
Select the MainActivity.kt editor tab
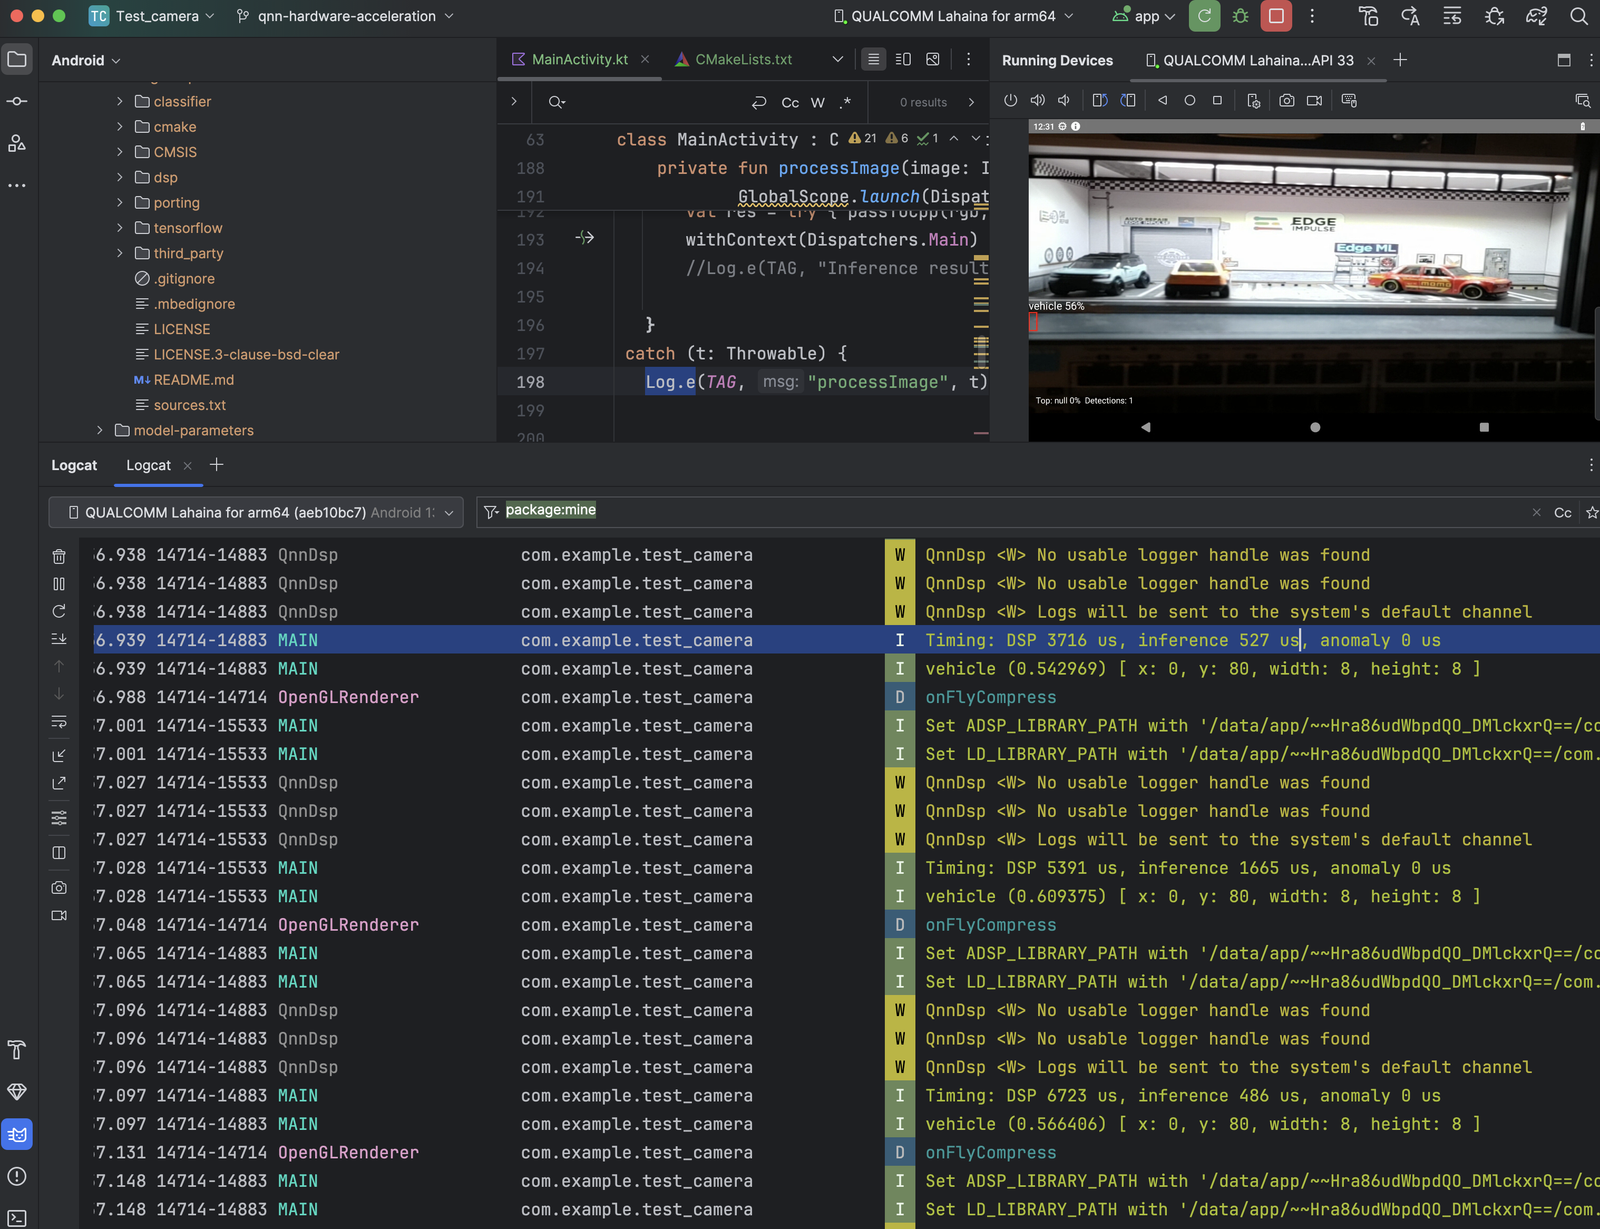coord(579,60)
